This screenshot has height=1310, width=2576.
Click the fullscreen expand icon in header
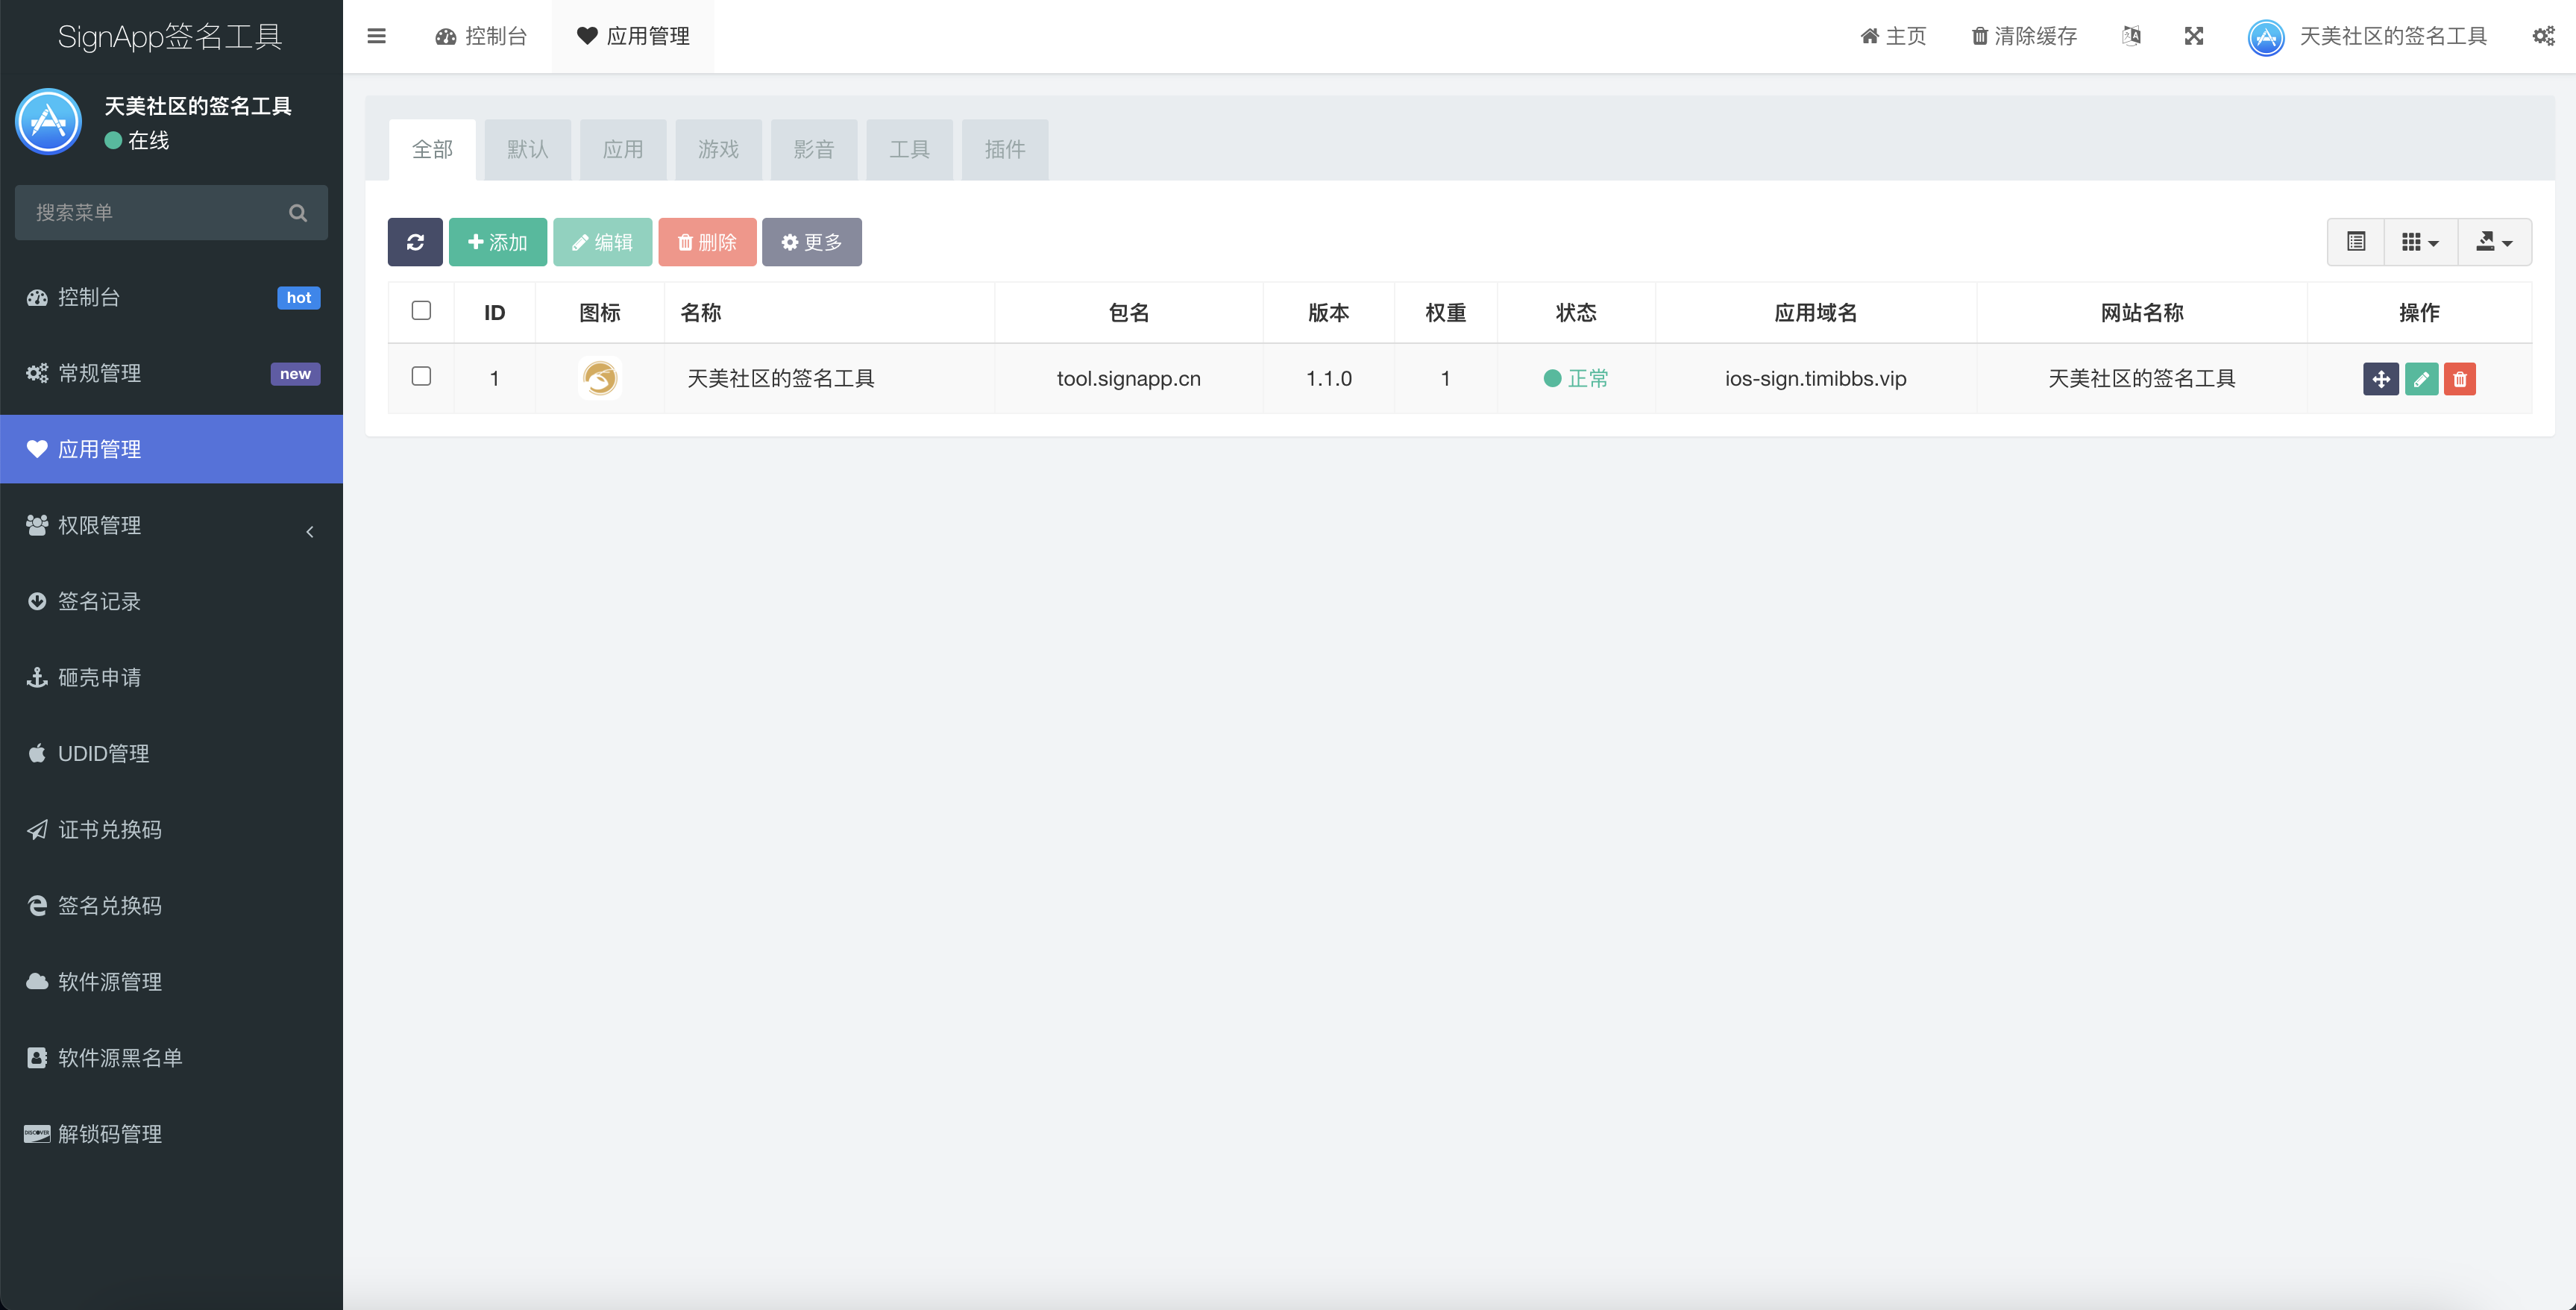tap(2194, 36)
